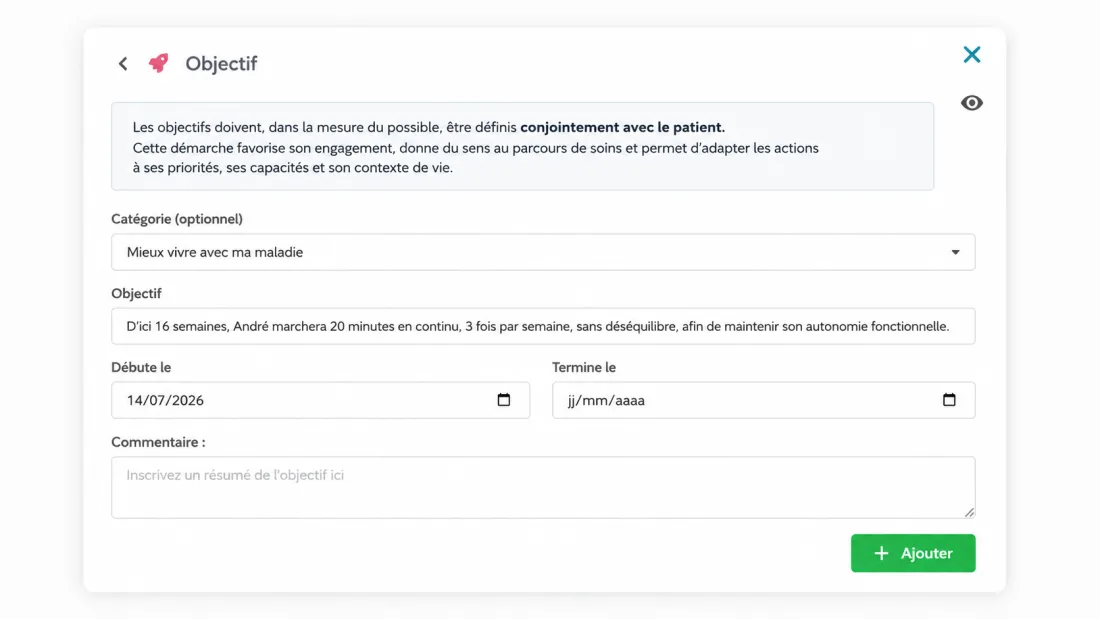Click the pink rocket Objectif icon
This screenshot has width=1100, height=619.
pos(159,63)
